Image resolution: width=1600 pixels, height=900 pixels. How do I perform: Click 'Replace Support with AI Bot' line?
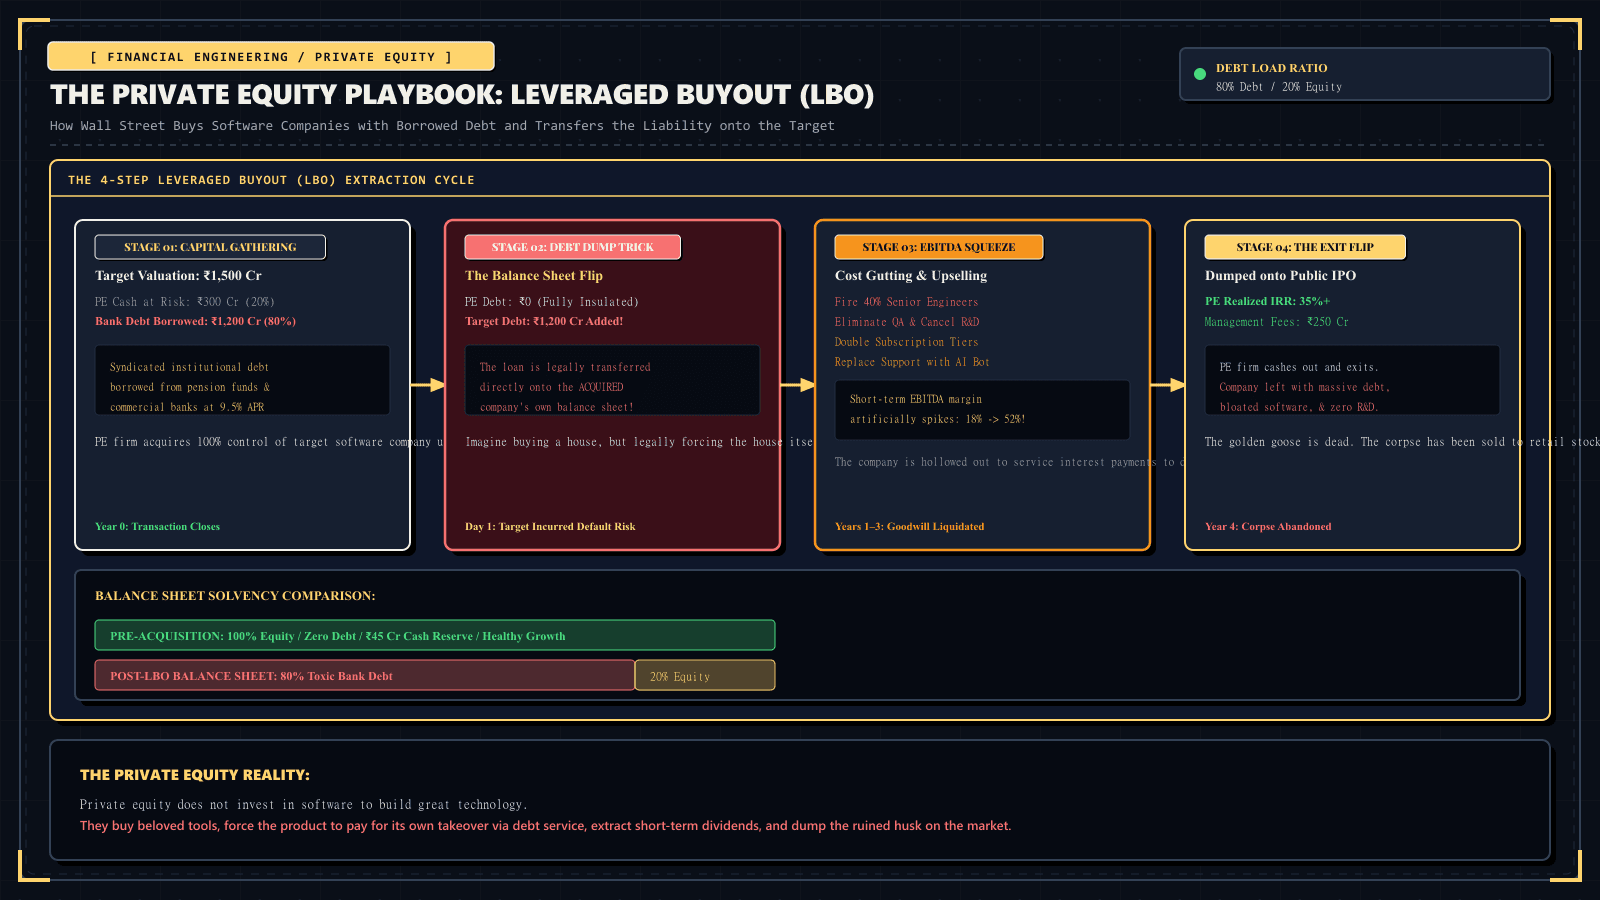pyautogui.click(x=912, y=362)
